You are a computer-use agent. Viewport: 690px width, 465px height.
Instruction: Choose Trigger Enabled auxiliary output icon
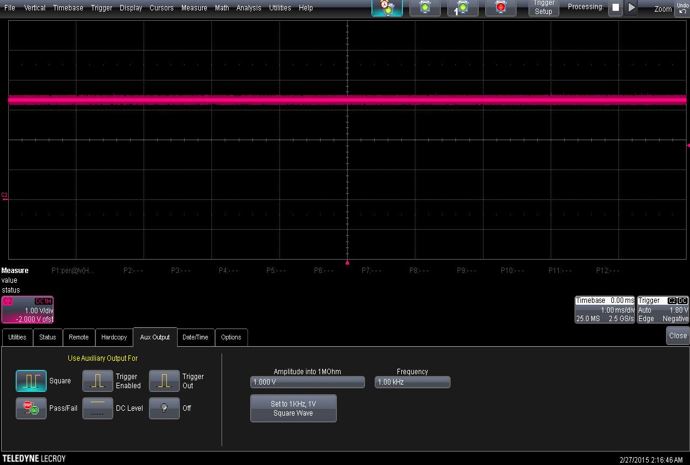tap(97, 381)
